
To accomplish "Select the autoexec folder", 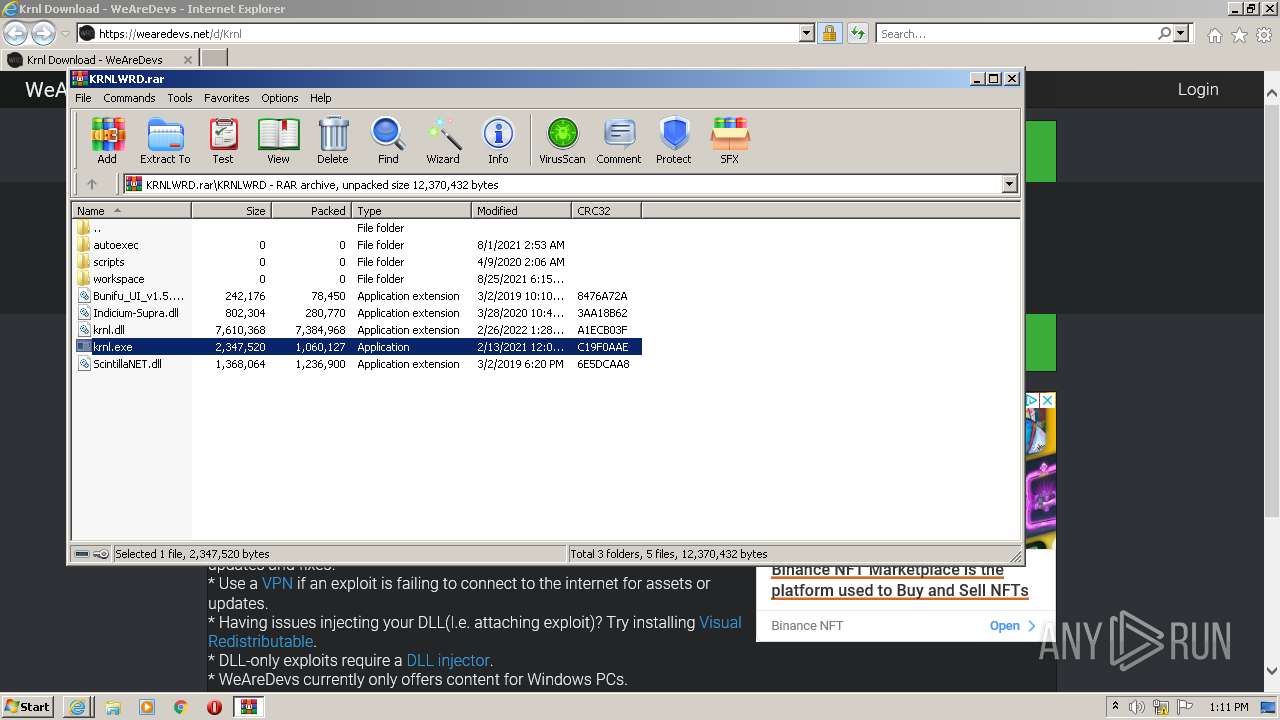I will [356, 245].
